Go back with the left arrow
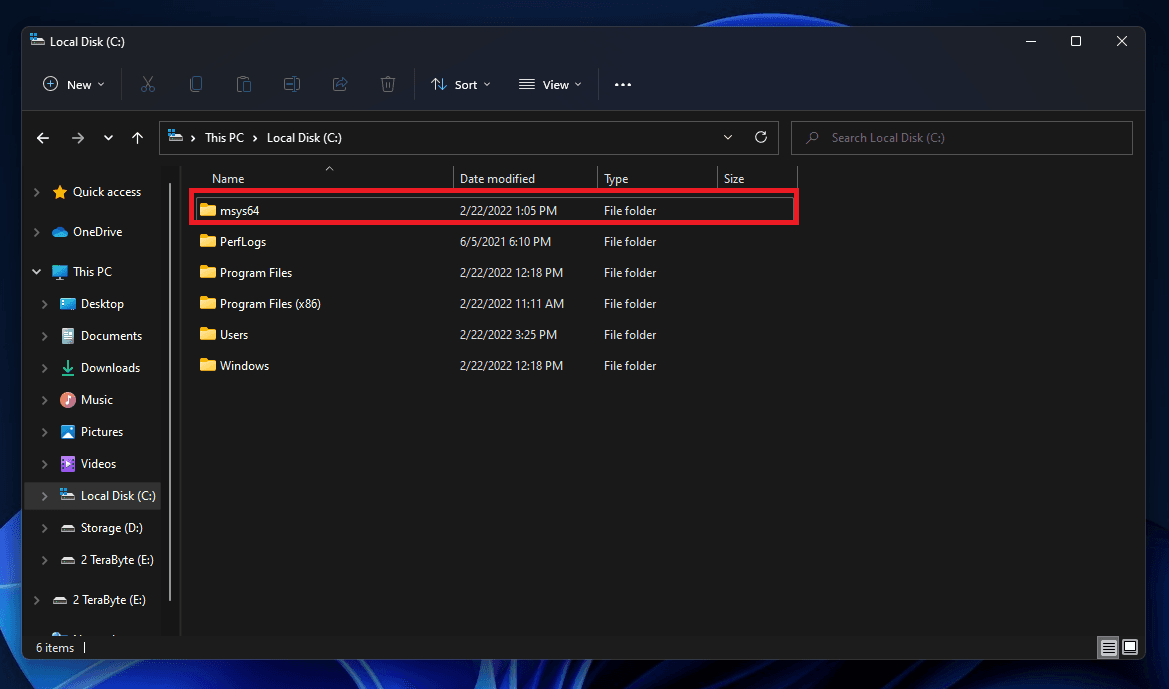Viewport: 1169px width, 689px height. pyautogui.click(x=43, y=138)
